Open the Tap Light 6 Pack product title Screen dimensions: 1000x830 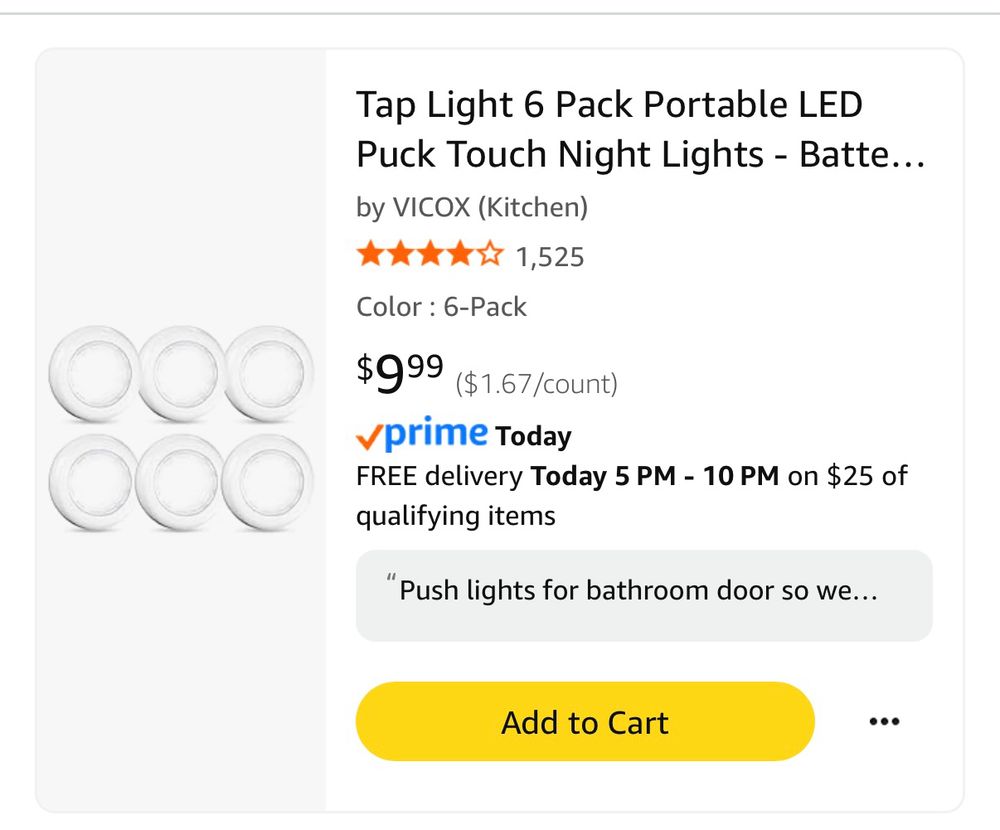click(x=640, y=130)
